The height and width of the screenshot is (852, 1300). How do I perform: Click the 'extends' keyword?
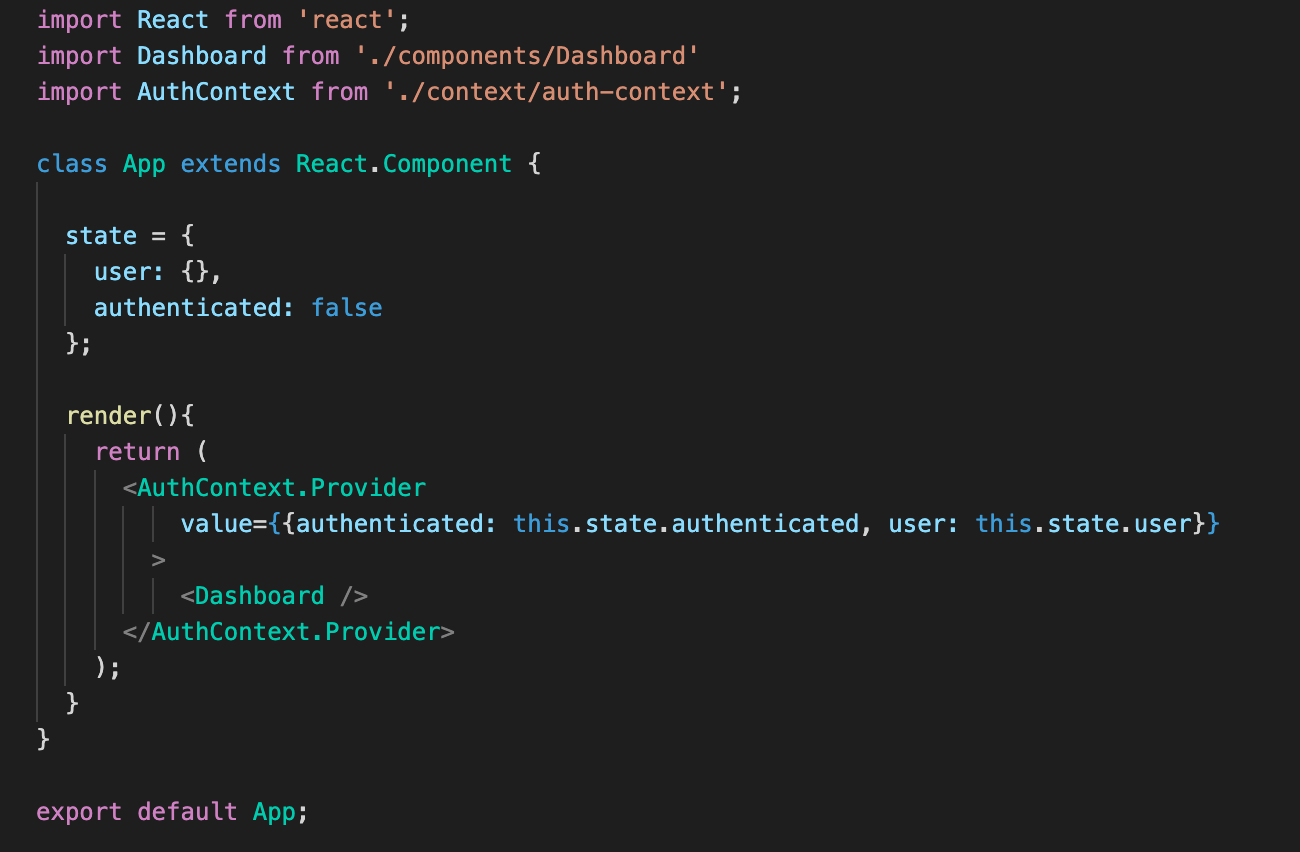tap(230, 163)
